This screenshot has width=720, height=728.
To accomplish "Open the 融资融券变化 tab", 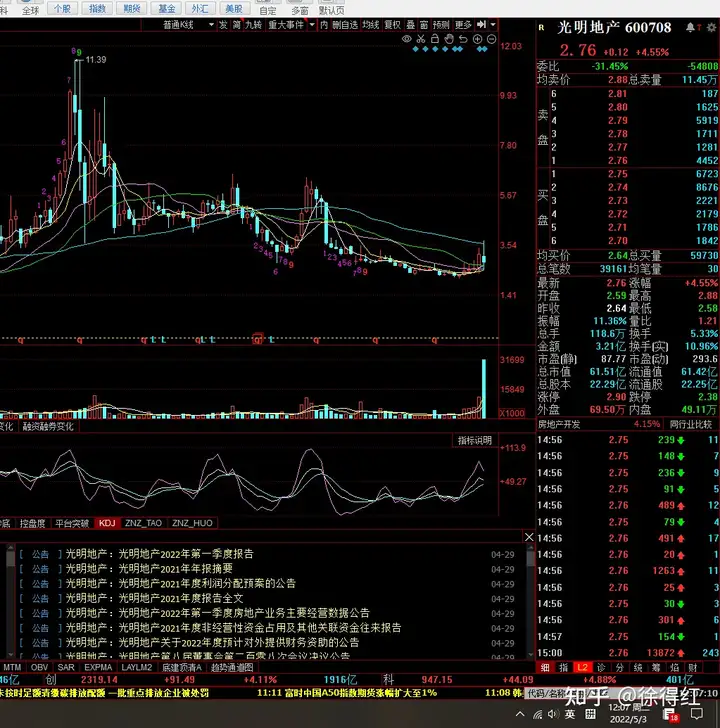I will [48, 426].
